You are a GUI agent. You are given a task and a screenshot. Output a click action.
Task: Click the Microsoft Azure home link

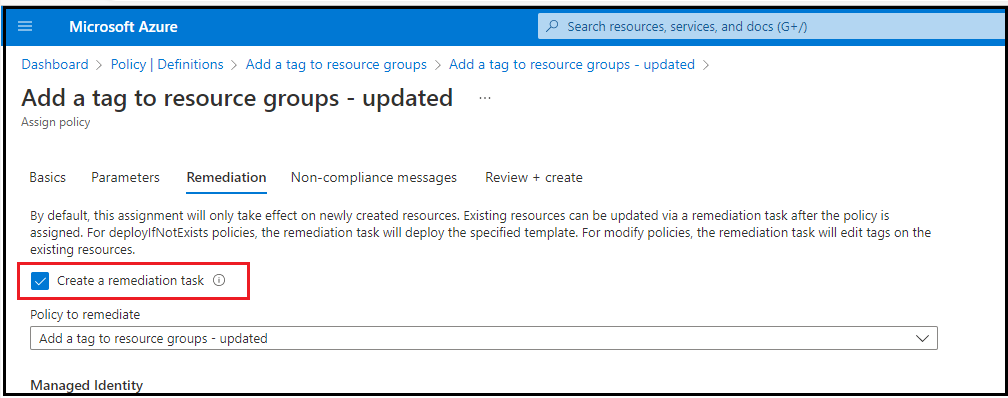(x=123, y=27)
